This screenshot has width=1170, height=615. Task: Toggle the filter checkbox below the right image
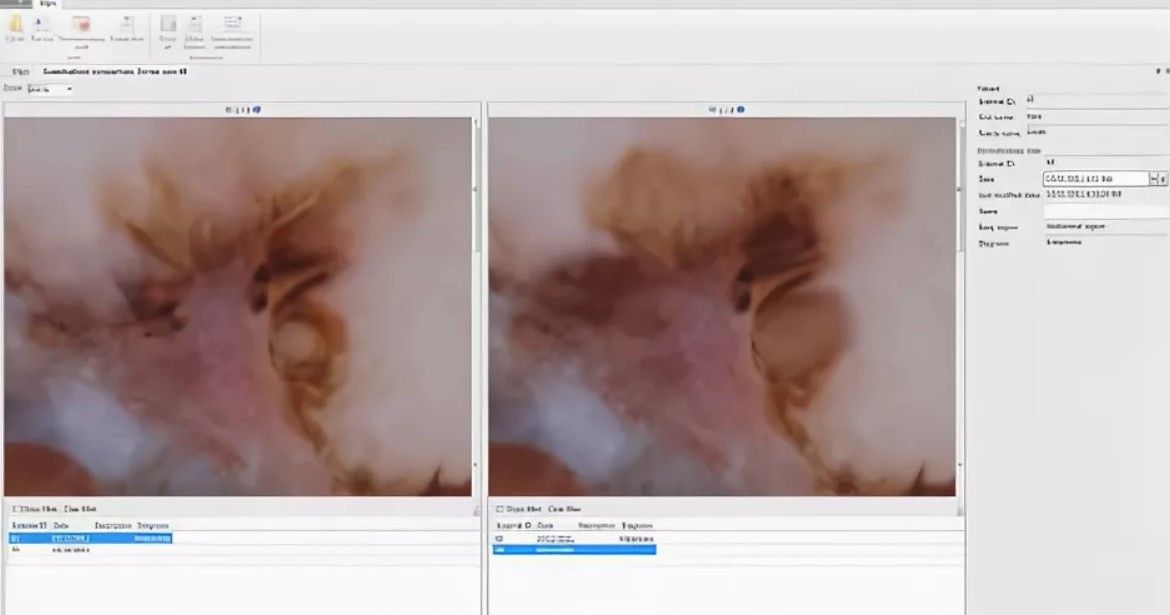(500, 509)
